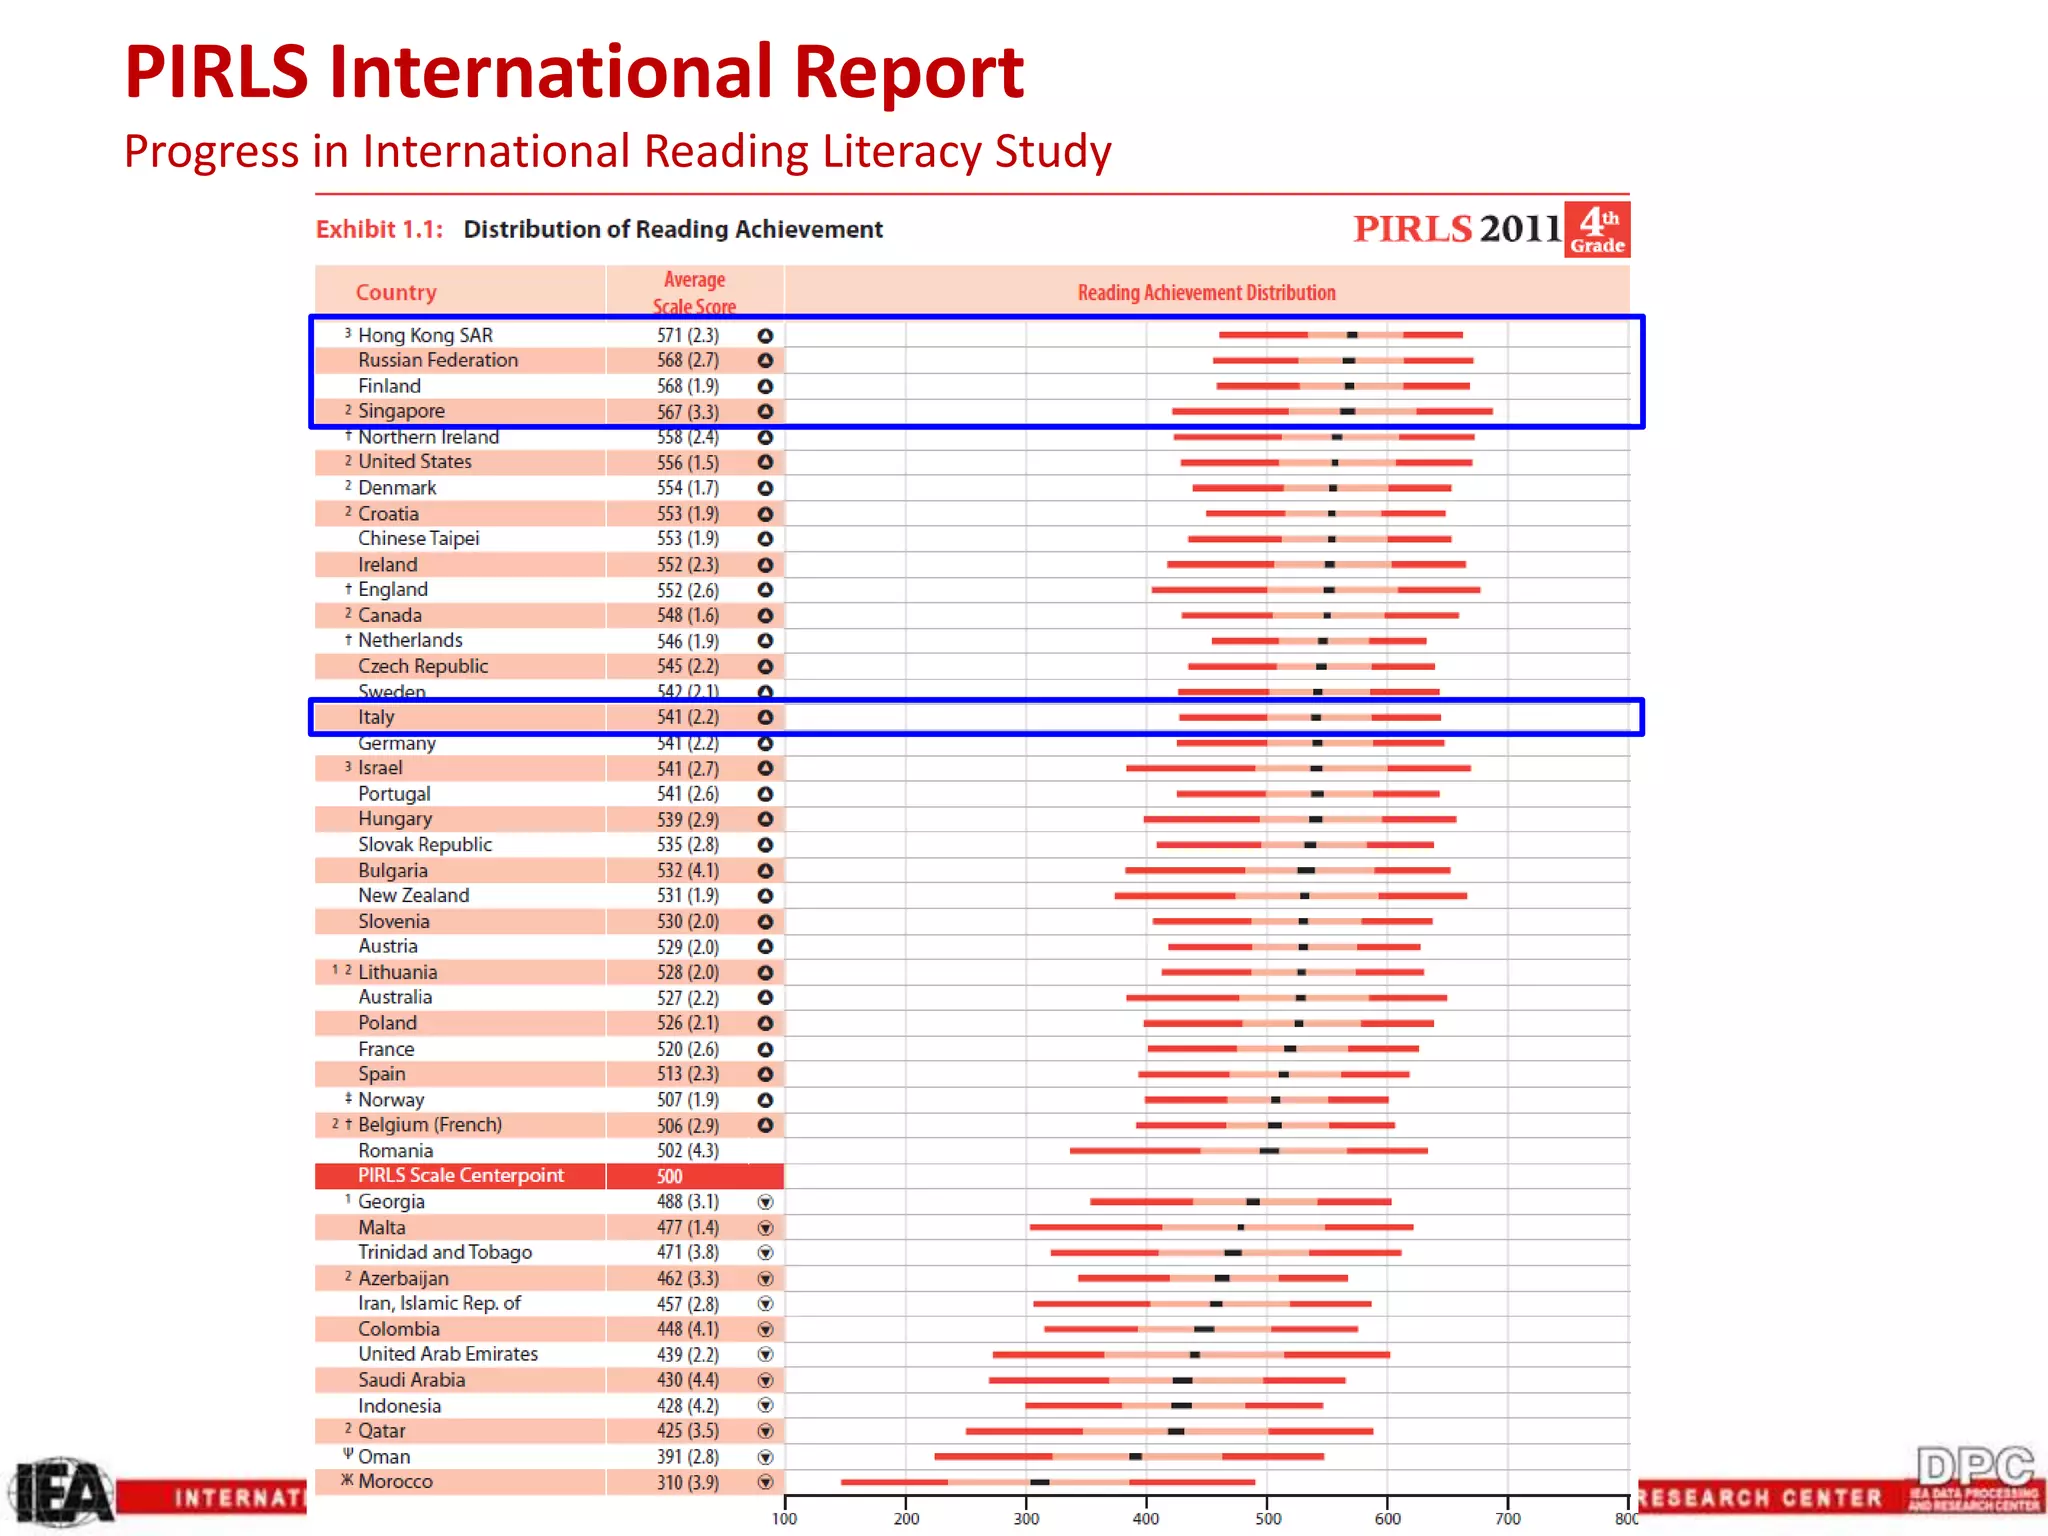2048x1536 pixels.
Task: Click the '700' tick label on axis
Action: (1508, 1518)
